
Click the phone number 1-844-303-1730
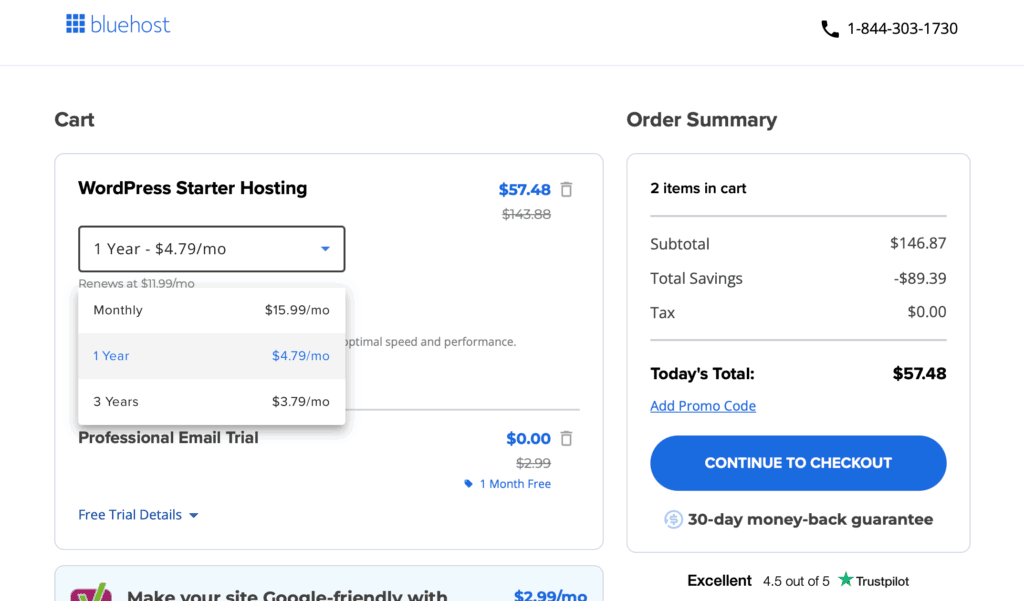click(x=902, y=29)
